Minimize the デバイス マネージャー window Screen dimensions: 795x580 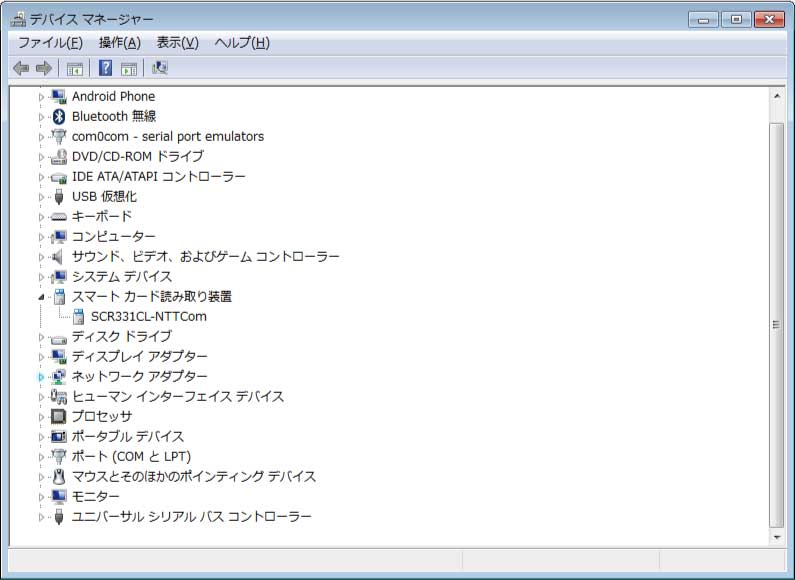704,20
